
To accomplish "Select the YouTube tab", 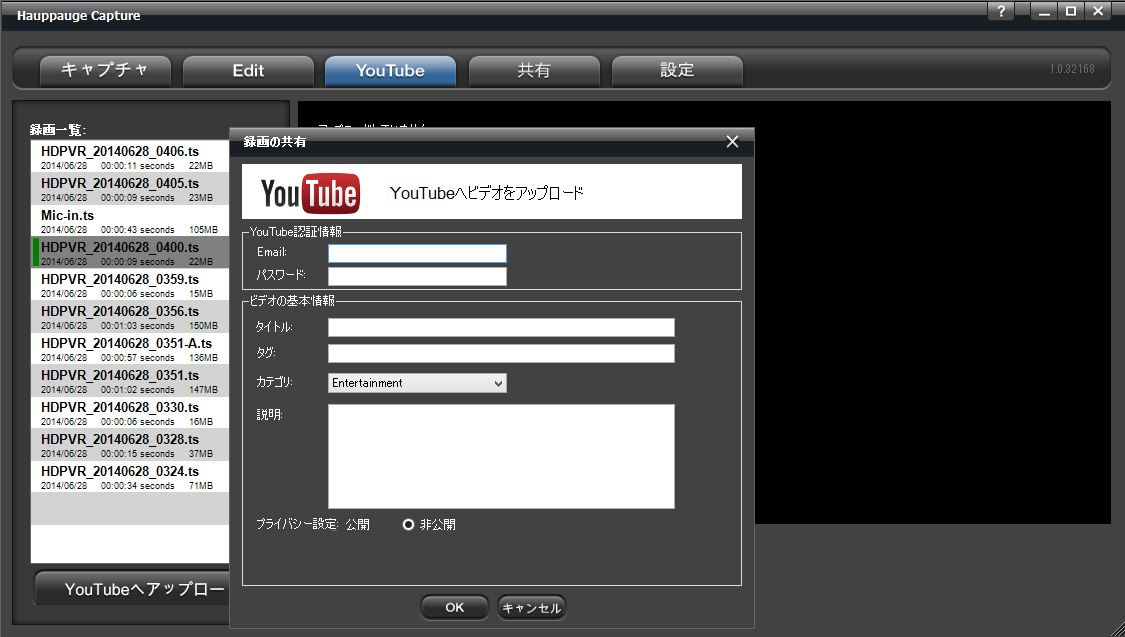I will coord(390,70).
